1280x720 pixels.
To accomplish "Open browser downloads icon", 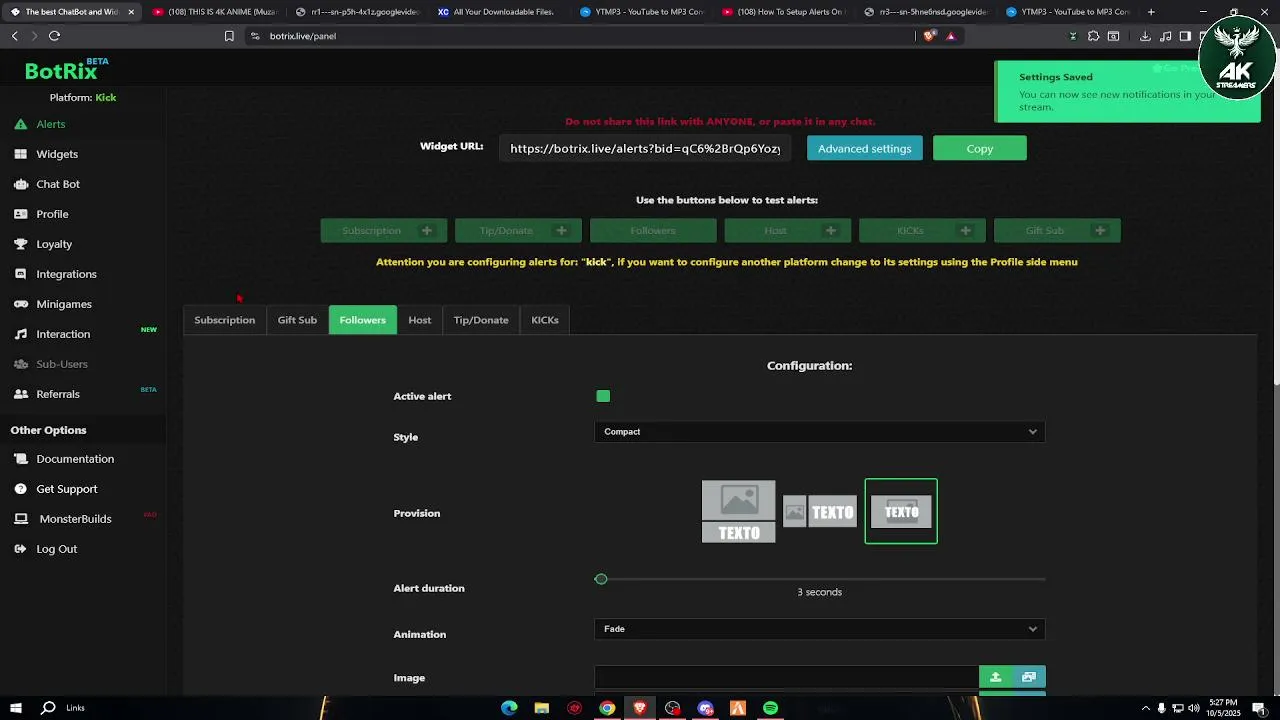I will click(x=1145, y=36).
